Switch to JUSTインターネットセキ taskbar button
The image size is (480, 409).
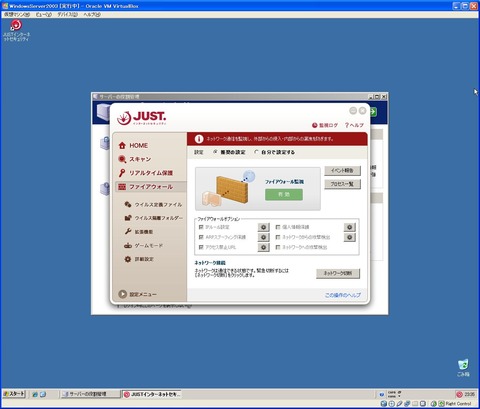(152, 394)
